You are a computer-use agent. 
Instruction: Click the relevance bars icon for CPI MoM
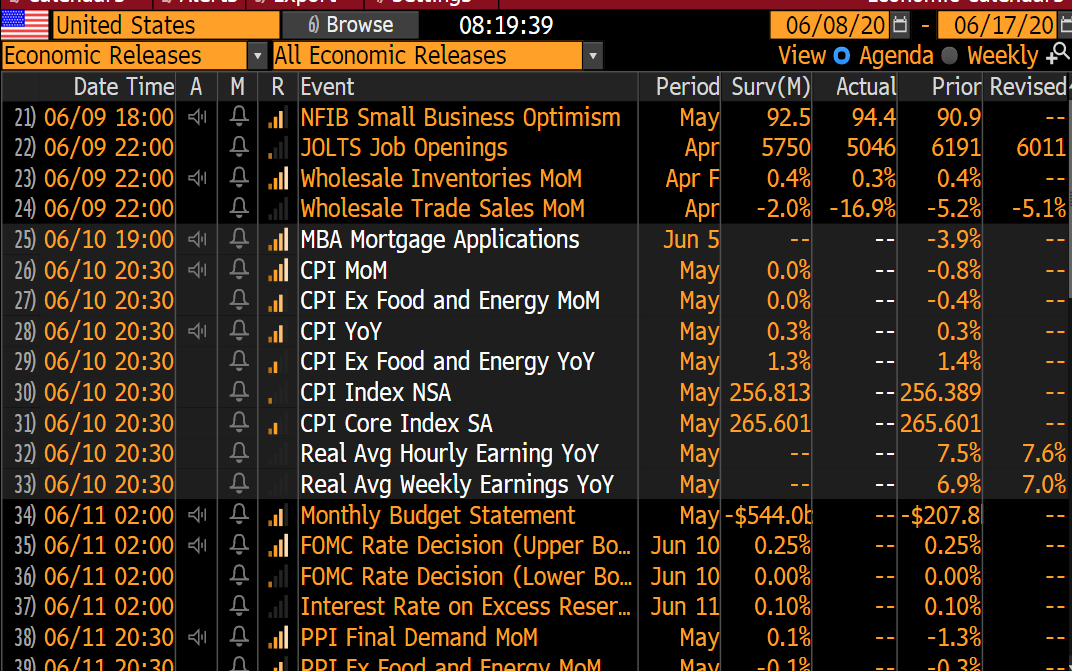[x=278, y=270]
